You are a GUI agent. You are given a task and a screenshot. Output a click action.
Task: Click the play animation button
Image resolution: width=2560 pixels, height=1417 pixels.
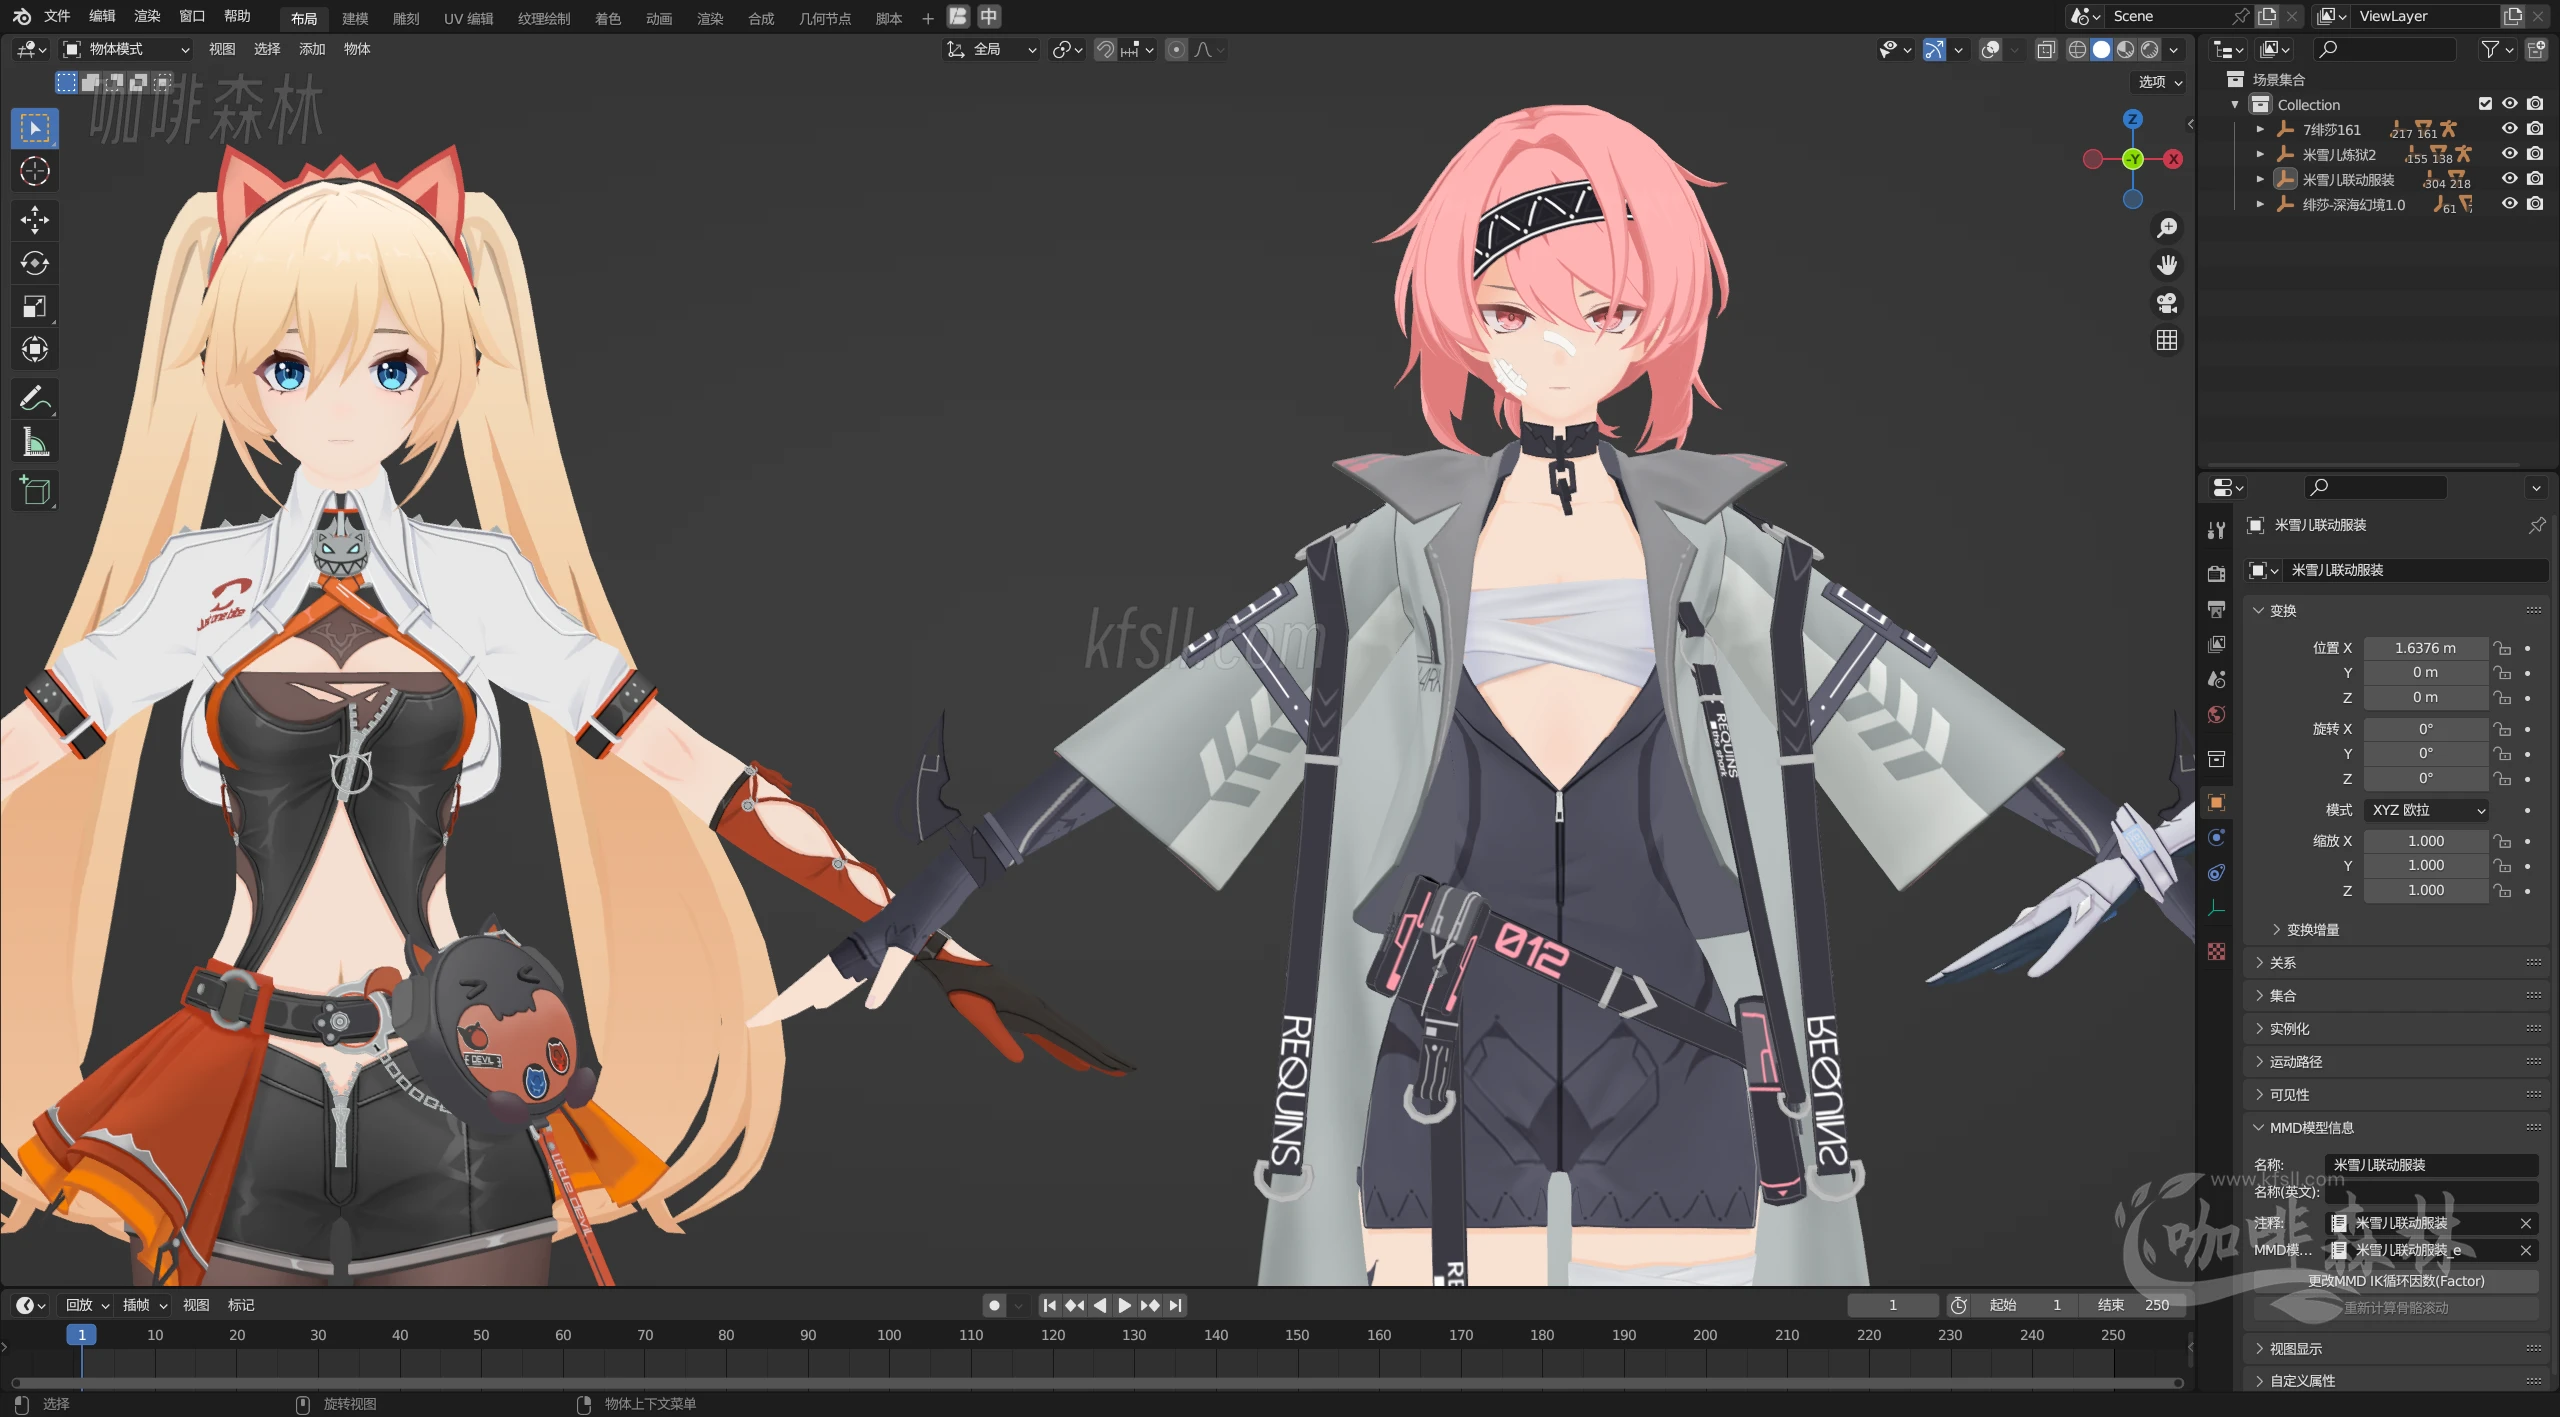pos(1124,1305)
